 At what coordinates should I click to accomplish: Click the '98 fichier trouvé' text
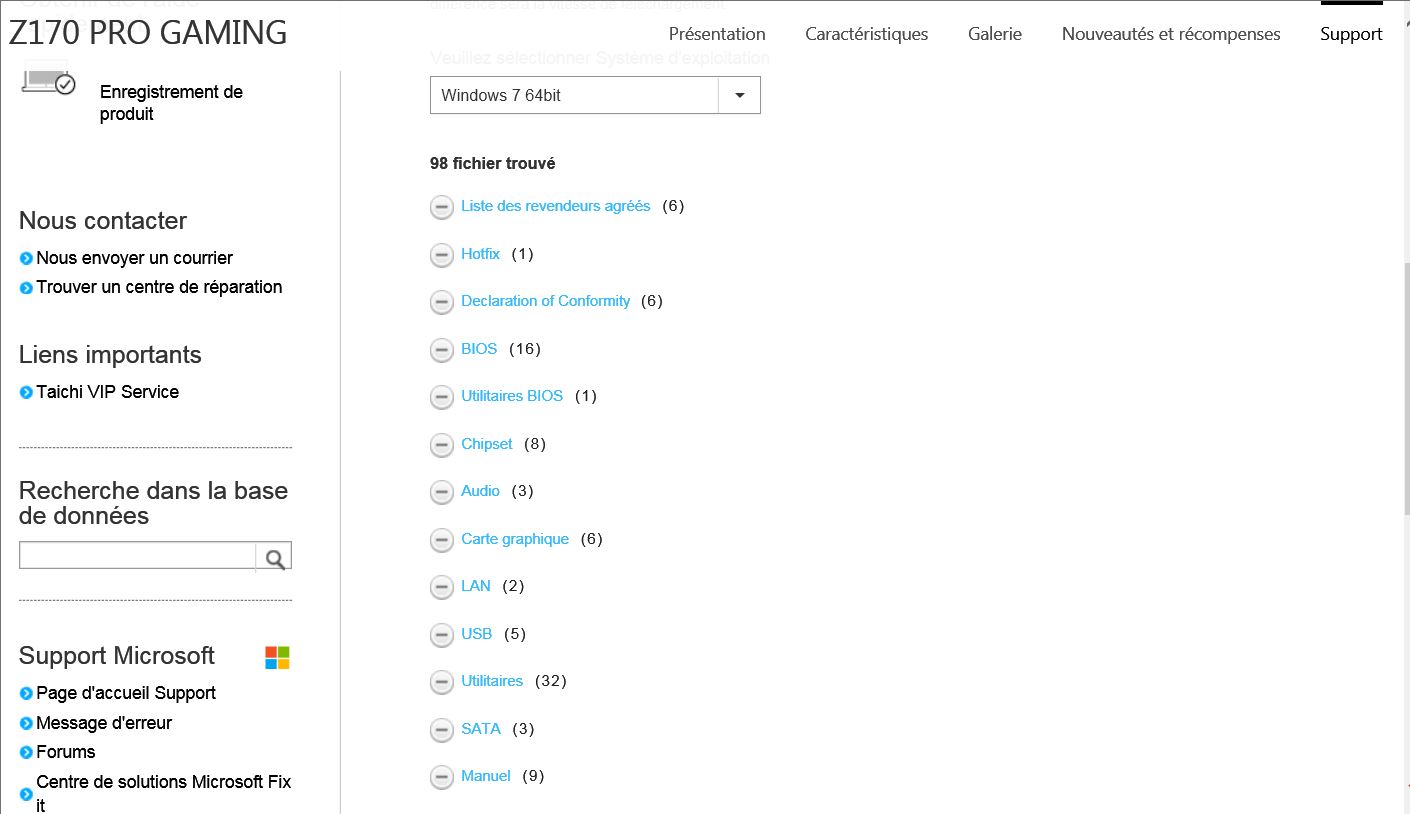[x=492, y=163]
